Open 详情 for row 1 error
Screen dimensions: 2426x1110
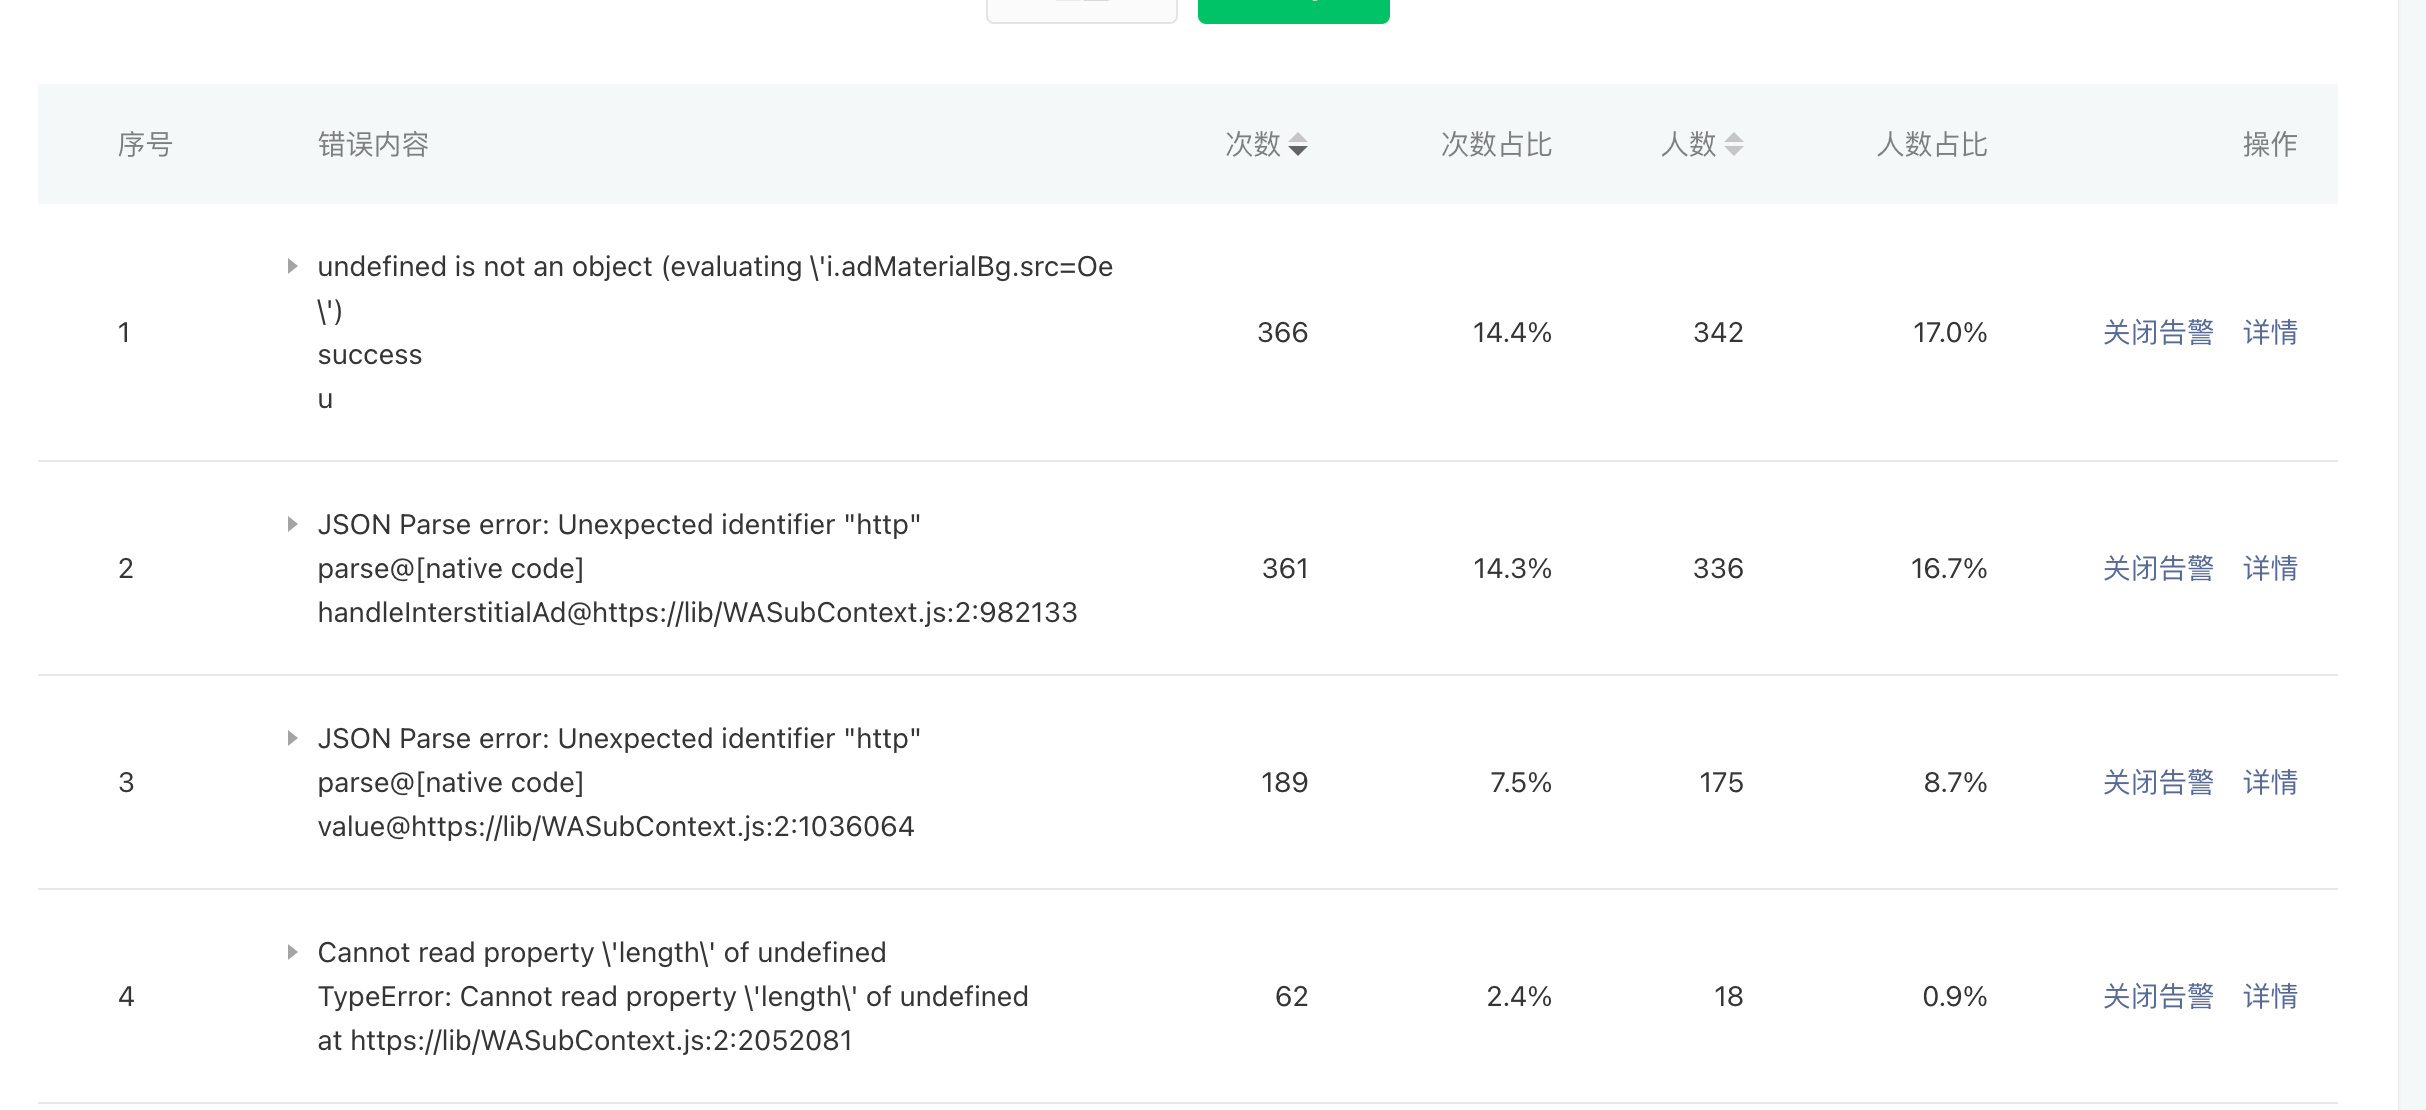[x=2270, y=332]
